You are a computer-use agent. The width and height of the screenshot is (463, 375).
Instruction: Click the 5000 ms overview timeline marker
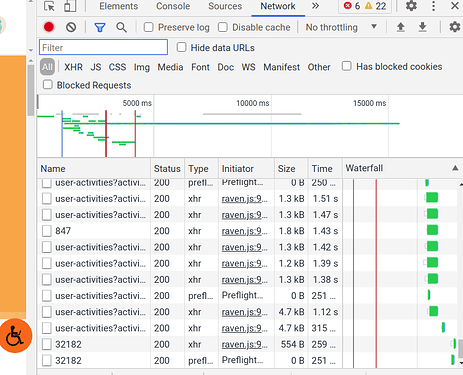pyautogui.click(x=137, y=103)
